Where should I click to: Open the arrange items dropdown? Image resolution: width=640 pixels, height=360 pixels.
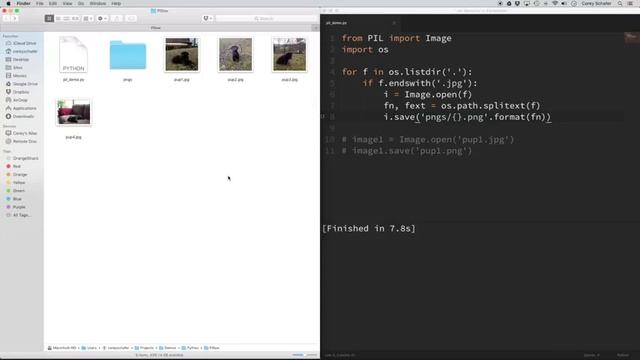[x=88, y=18]
